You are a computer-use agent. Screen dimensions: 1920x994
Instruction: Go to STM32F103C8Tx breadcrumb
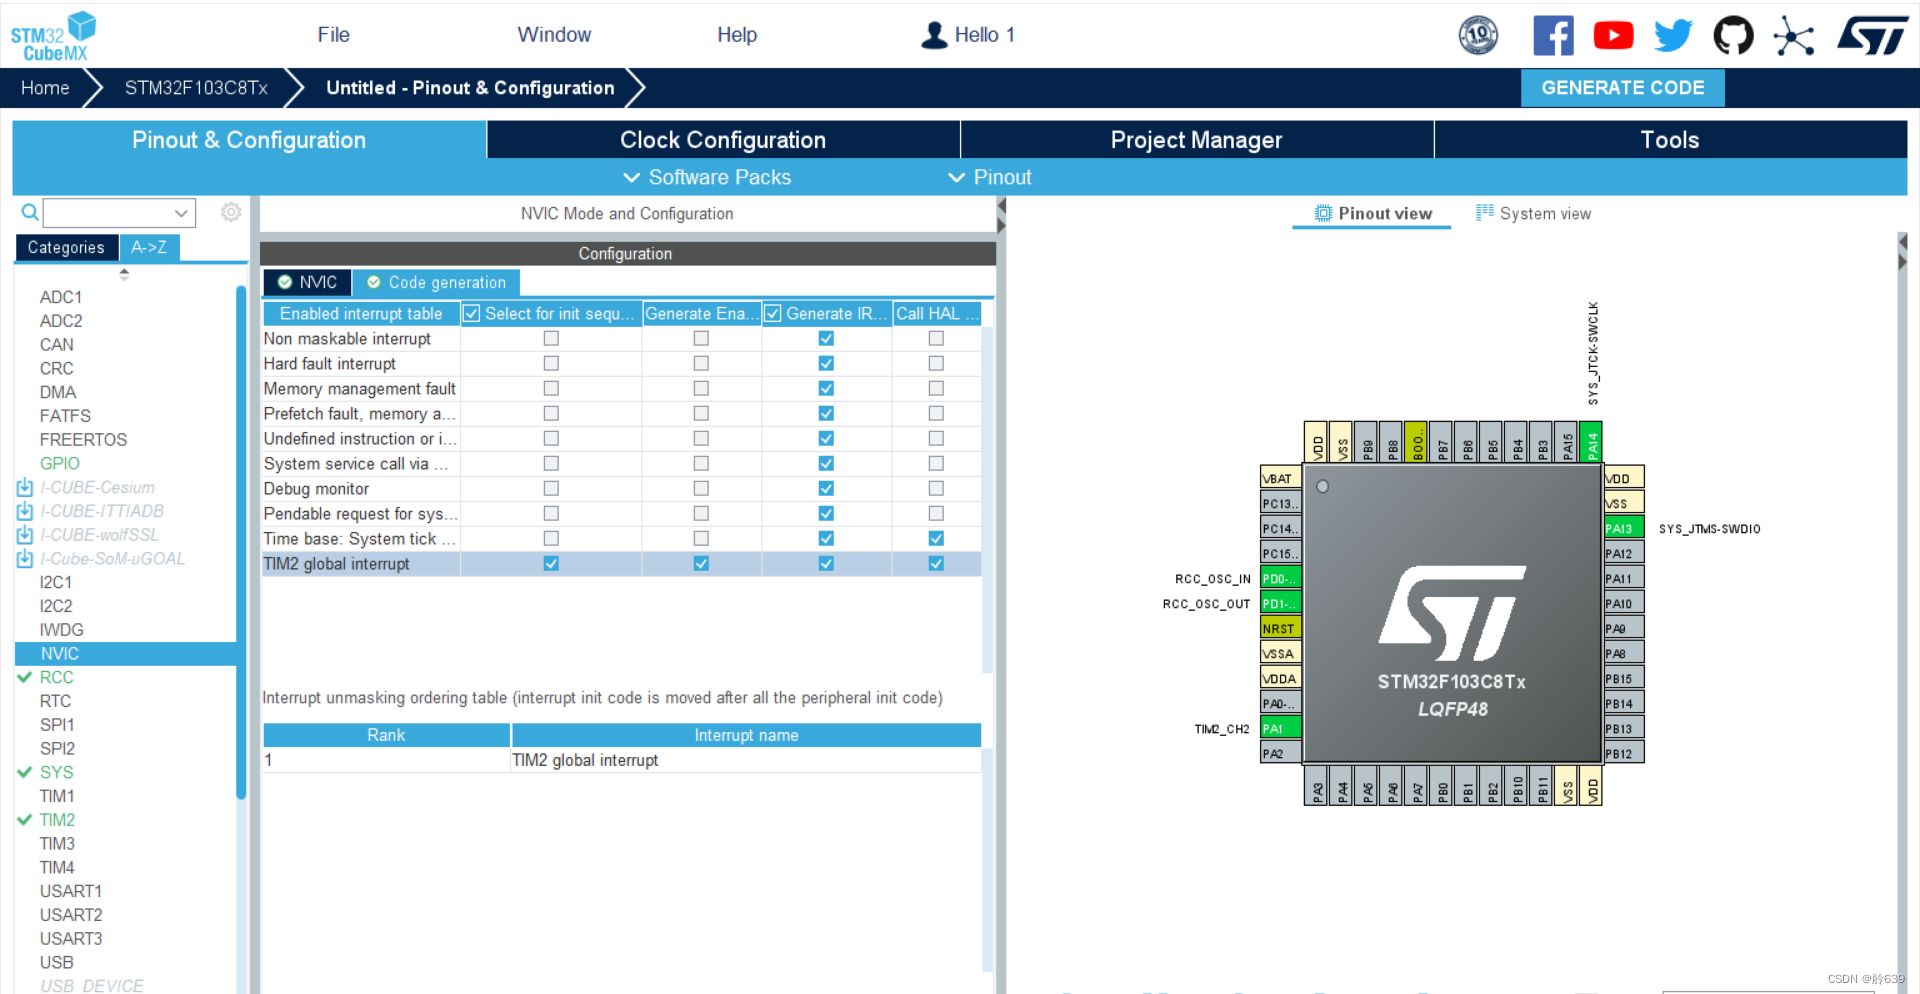tap(196, 88)
